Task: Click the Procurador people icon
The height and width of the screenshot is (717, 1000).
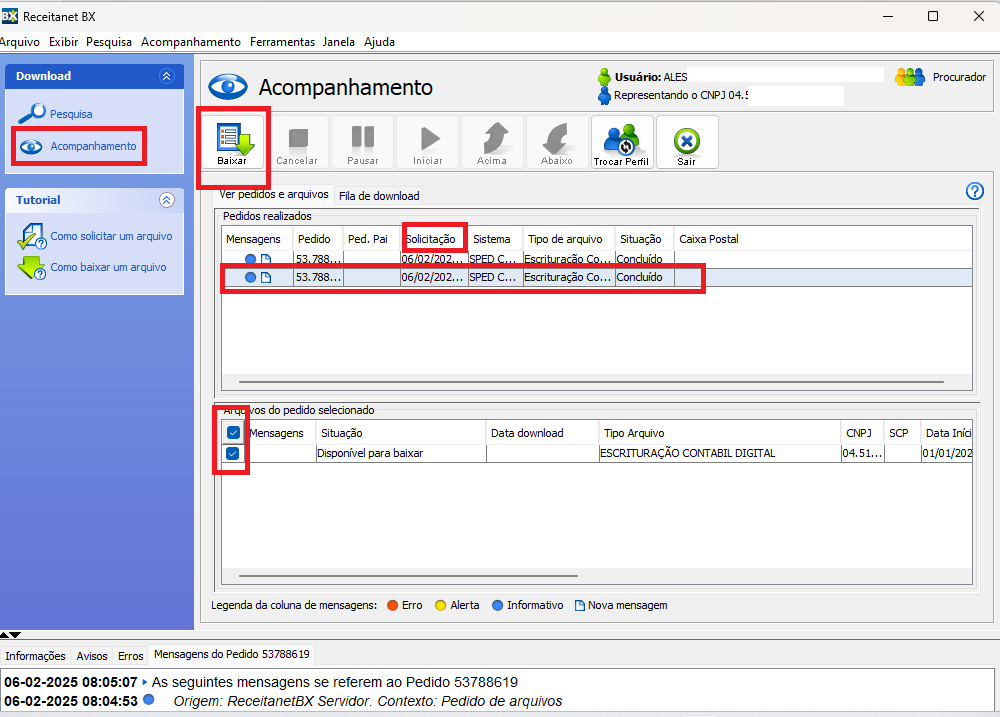Action: tap(910, 77)
